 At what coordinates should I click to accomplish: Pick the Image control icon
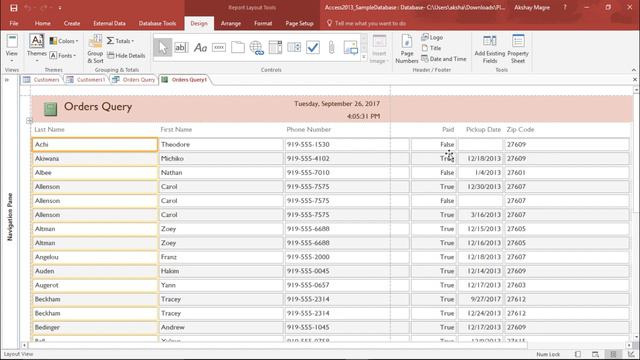tap(351, 47)
